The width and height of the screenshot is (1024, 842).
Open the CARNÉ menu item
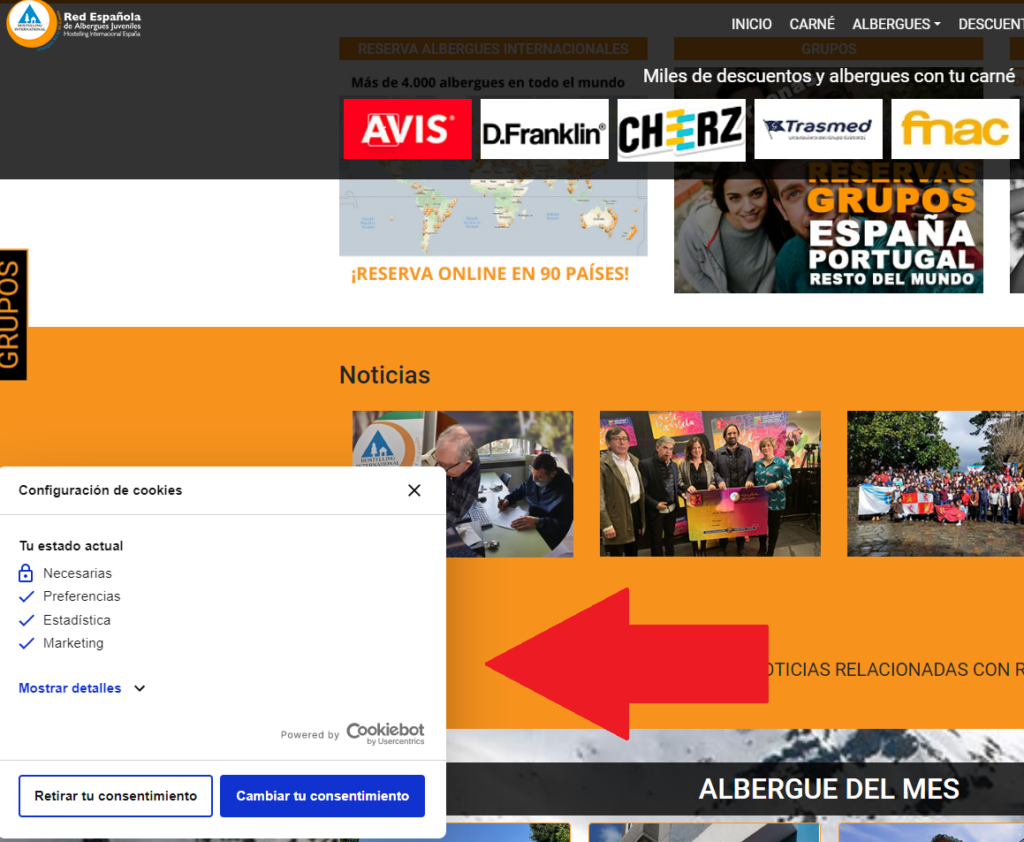(812, 24)
